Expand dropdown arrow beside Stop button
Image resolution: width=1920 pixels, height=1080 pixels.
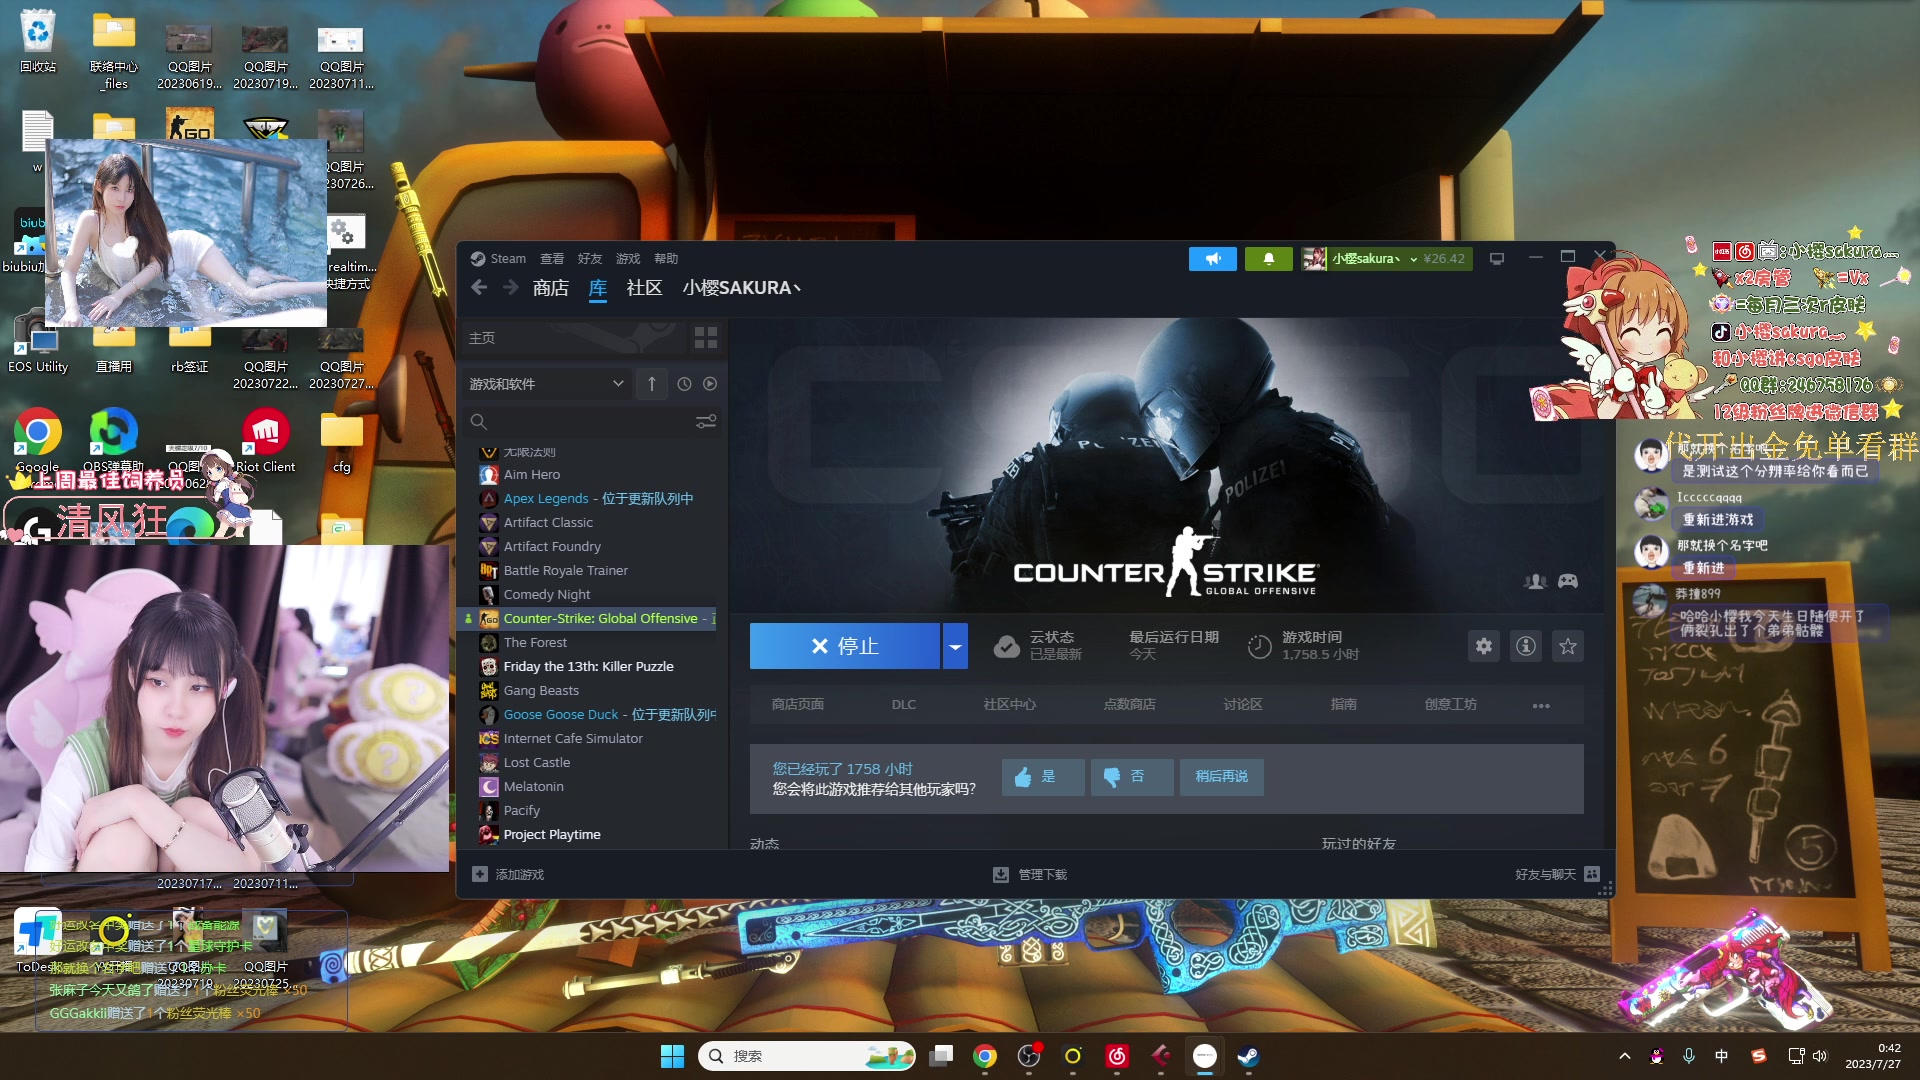(x=955, y=646)
